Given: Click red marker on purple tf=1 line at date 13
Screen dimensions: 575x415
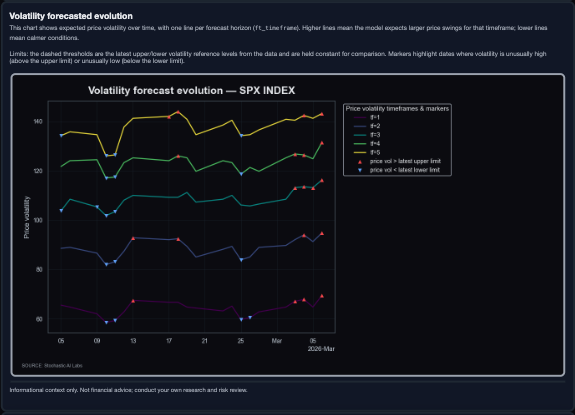Looking at the screenshot, I should (x=133, y=301).
